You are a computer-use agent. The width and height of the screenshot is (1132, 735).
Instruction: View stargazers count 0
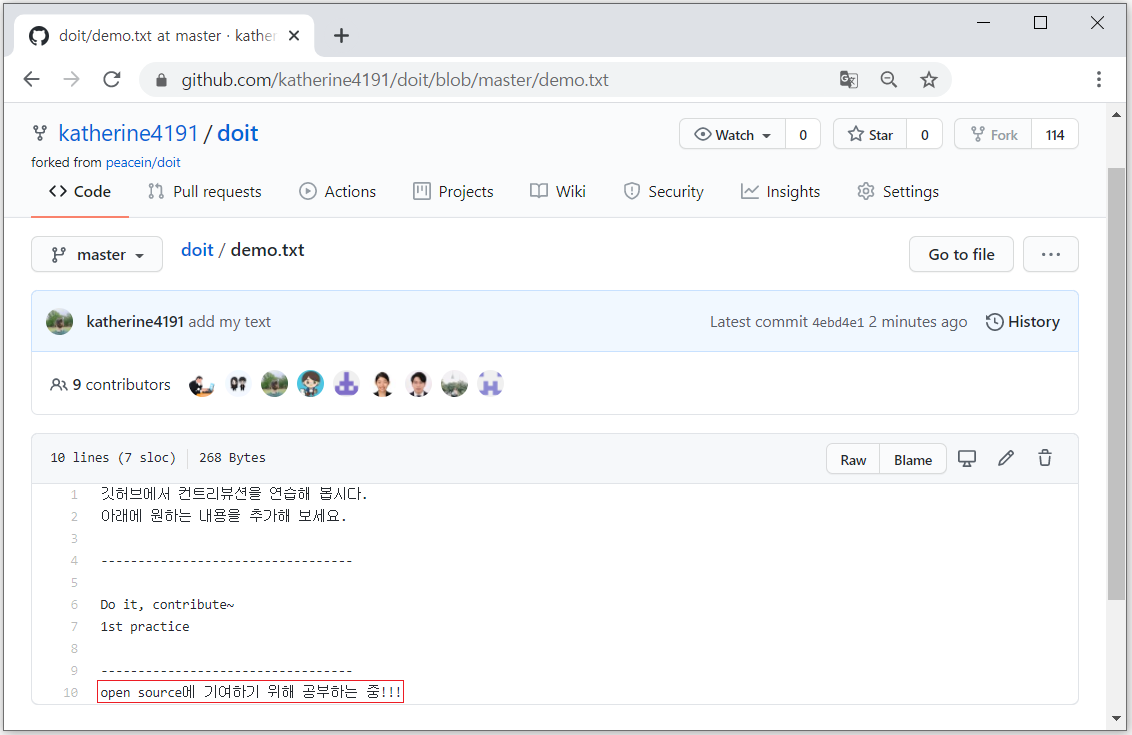coord(925,135)
